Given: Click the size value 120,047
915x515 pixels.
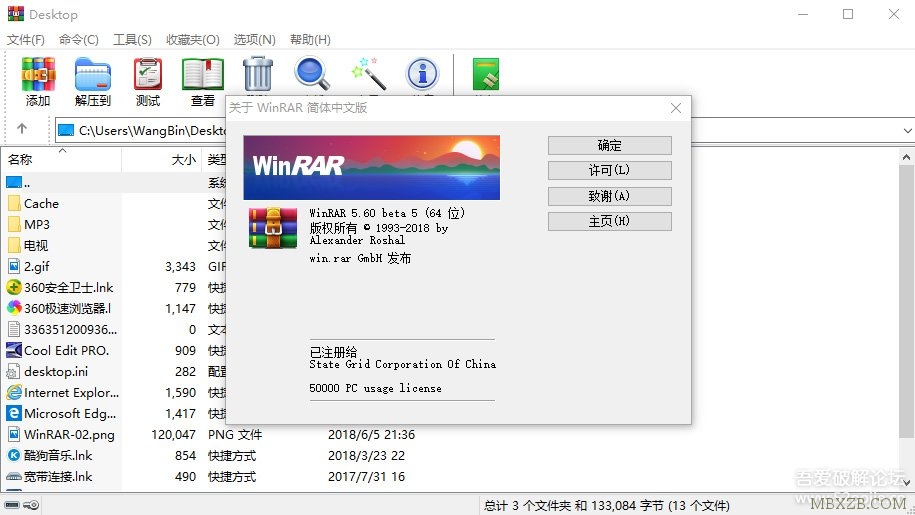Looking at the screenshot, I should coord(173,434).
